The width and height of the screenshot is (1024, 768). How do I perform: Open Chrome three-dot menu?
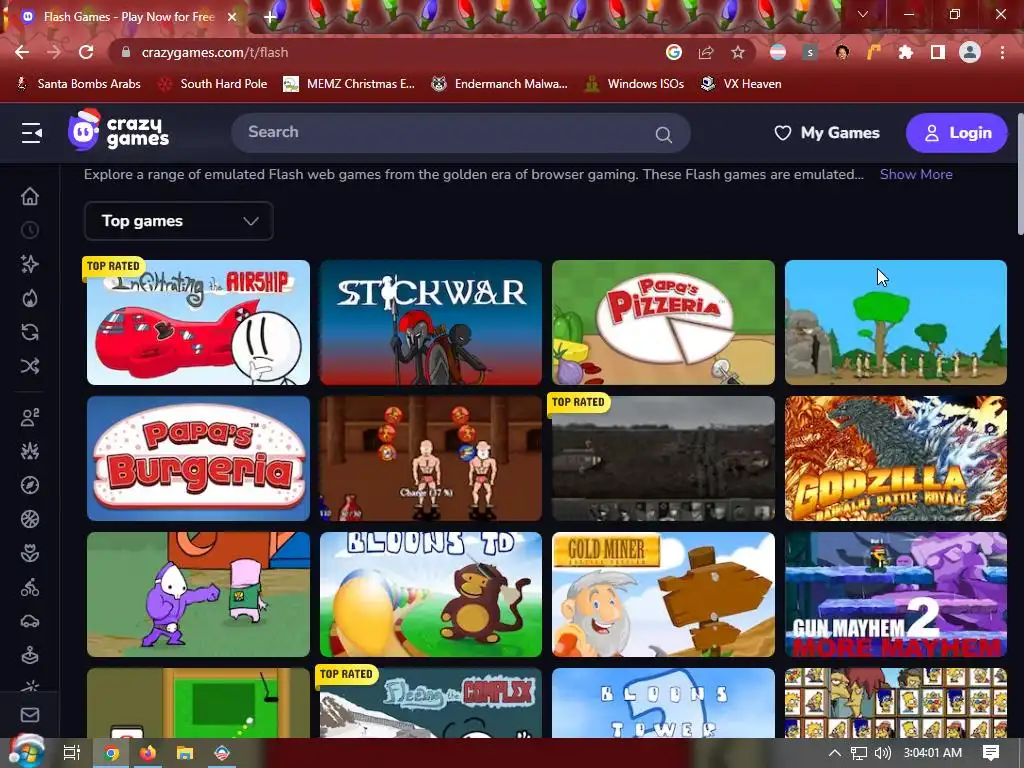click(1002, 52)
